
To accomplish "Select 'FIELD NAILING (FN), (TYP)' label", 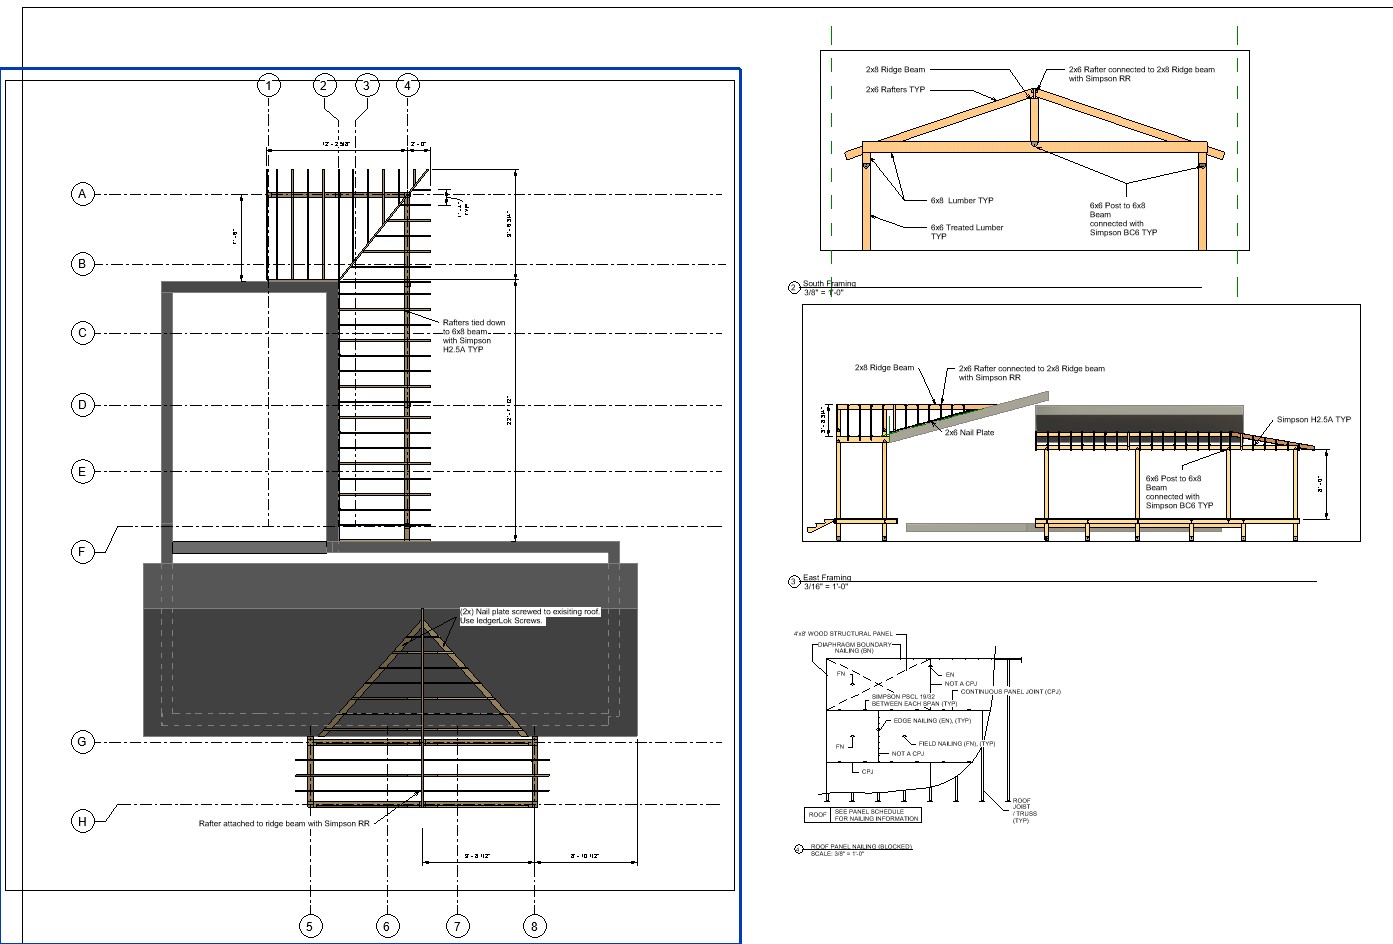I will pyautogui.click(x=957, y=744).
